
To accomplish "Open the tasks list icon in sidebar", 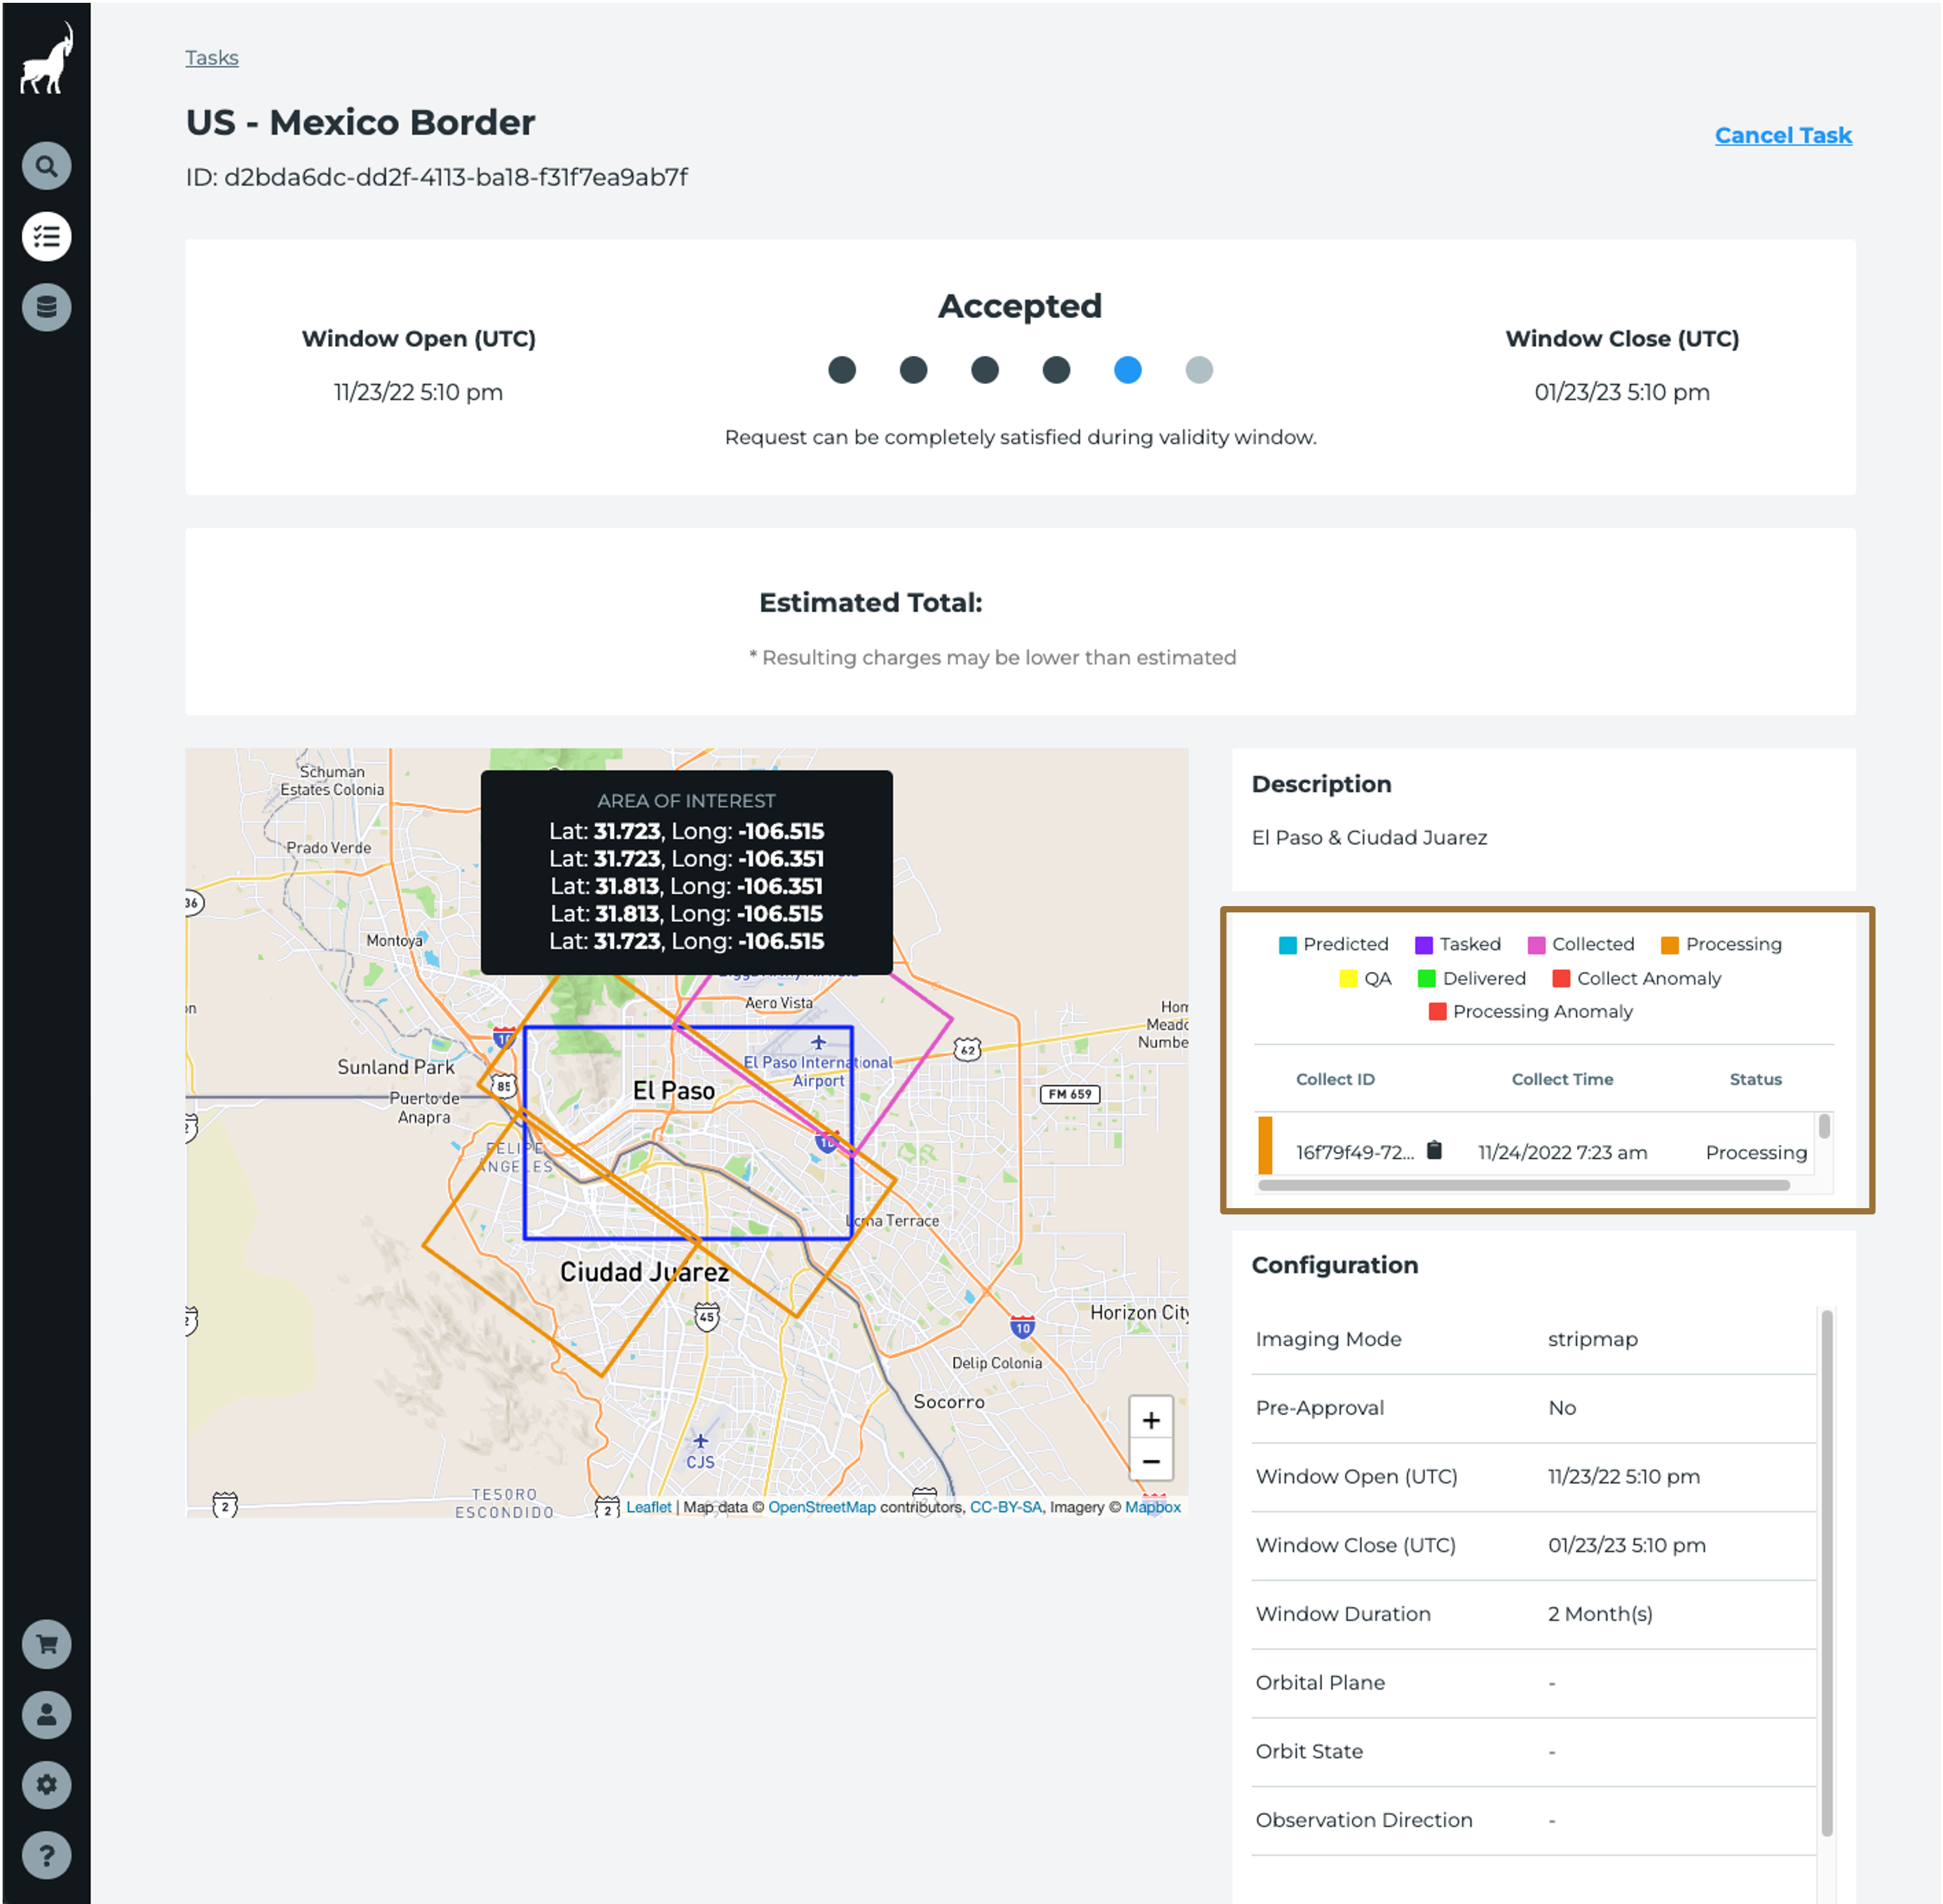I will pos(46,237).
